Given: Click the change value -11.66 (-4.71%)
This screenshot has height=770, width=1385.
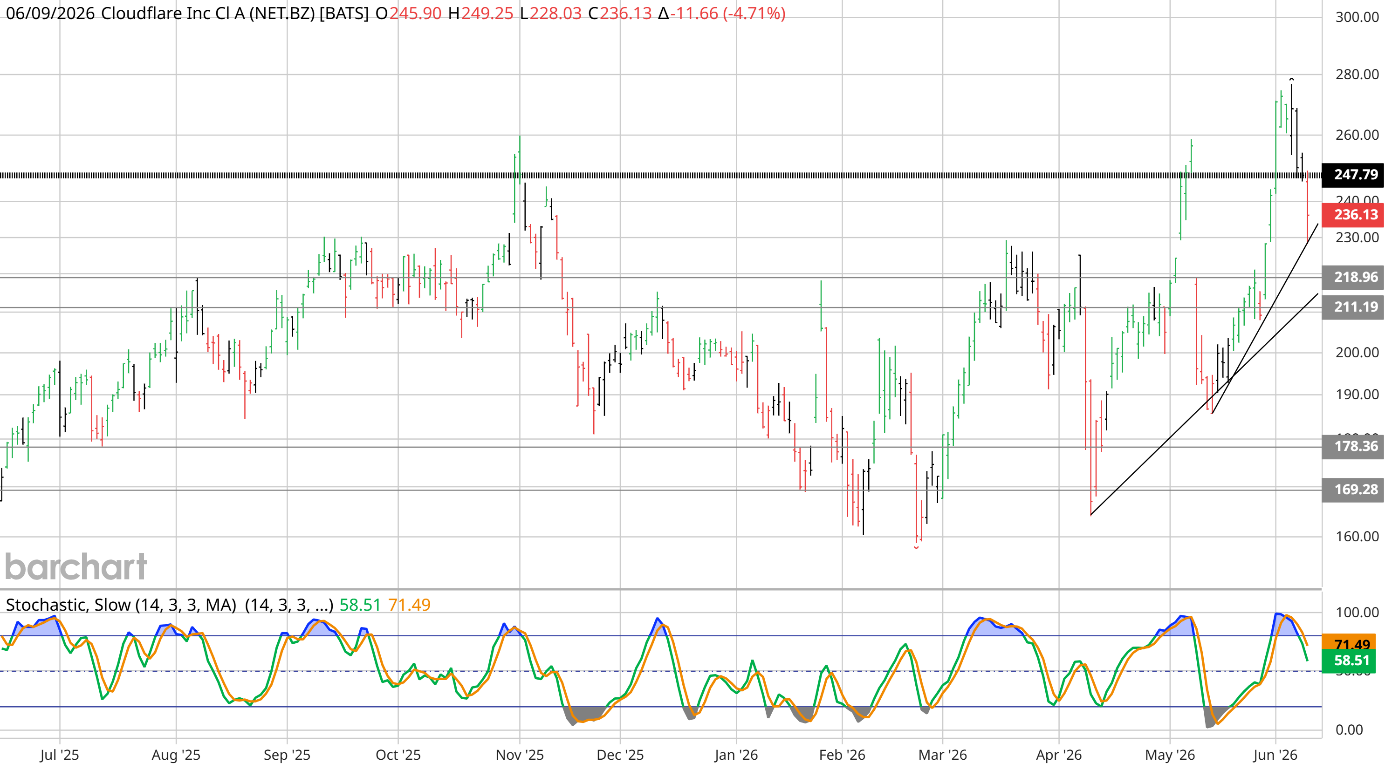Looking at the screenshot, I should [722, 14].
